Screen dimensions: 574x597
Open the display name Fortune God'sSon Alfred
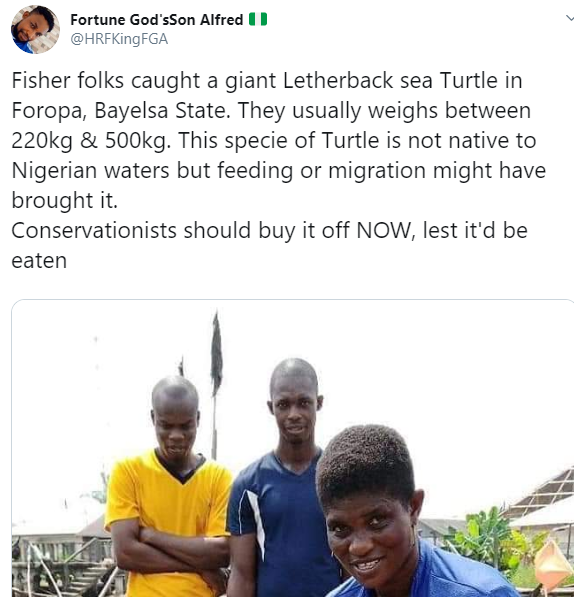point(156,19)
